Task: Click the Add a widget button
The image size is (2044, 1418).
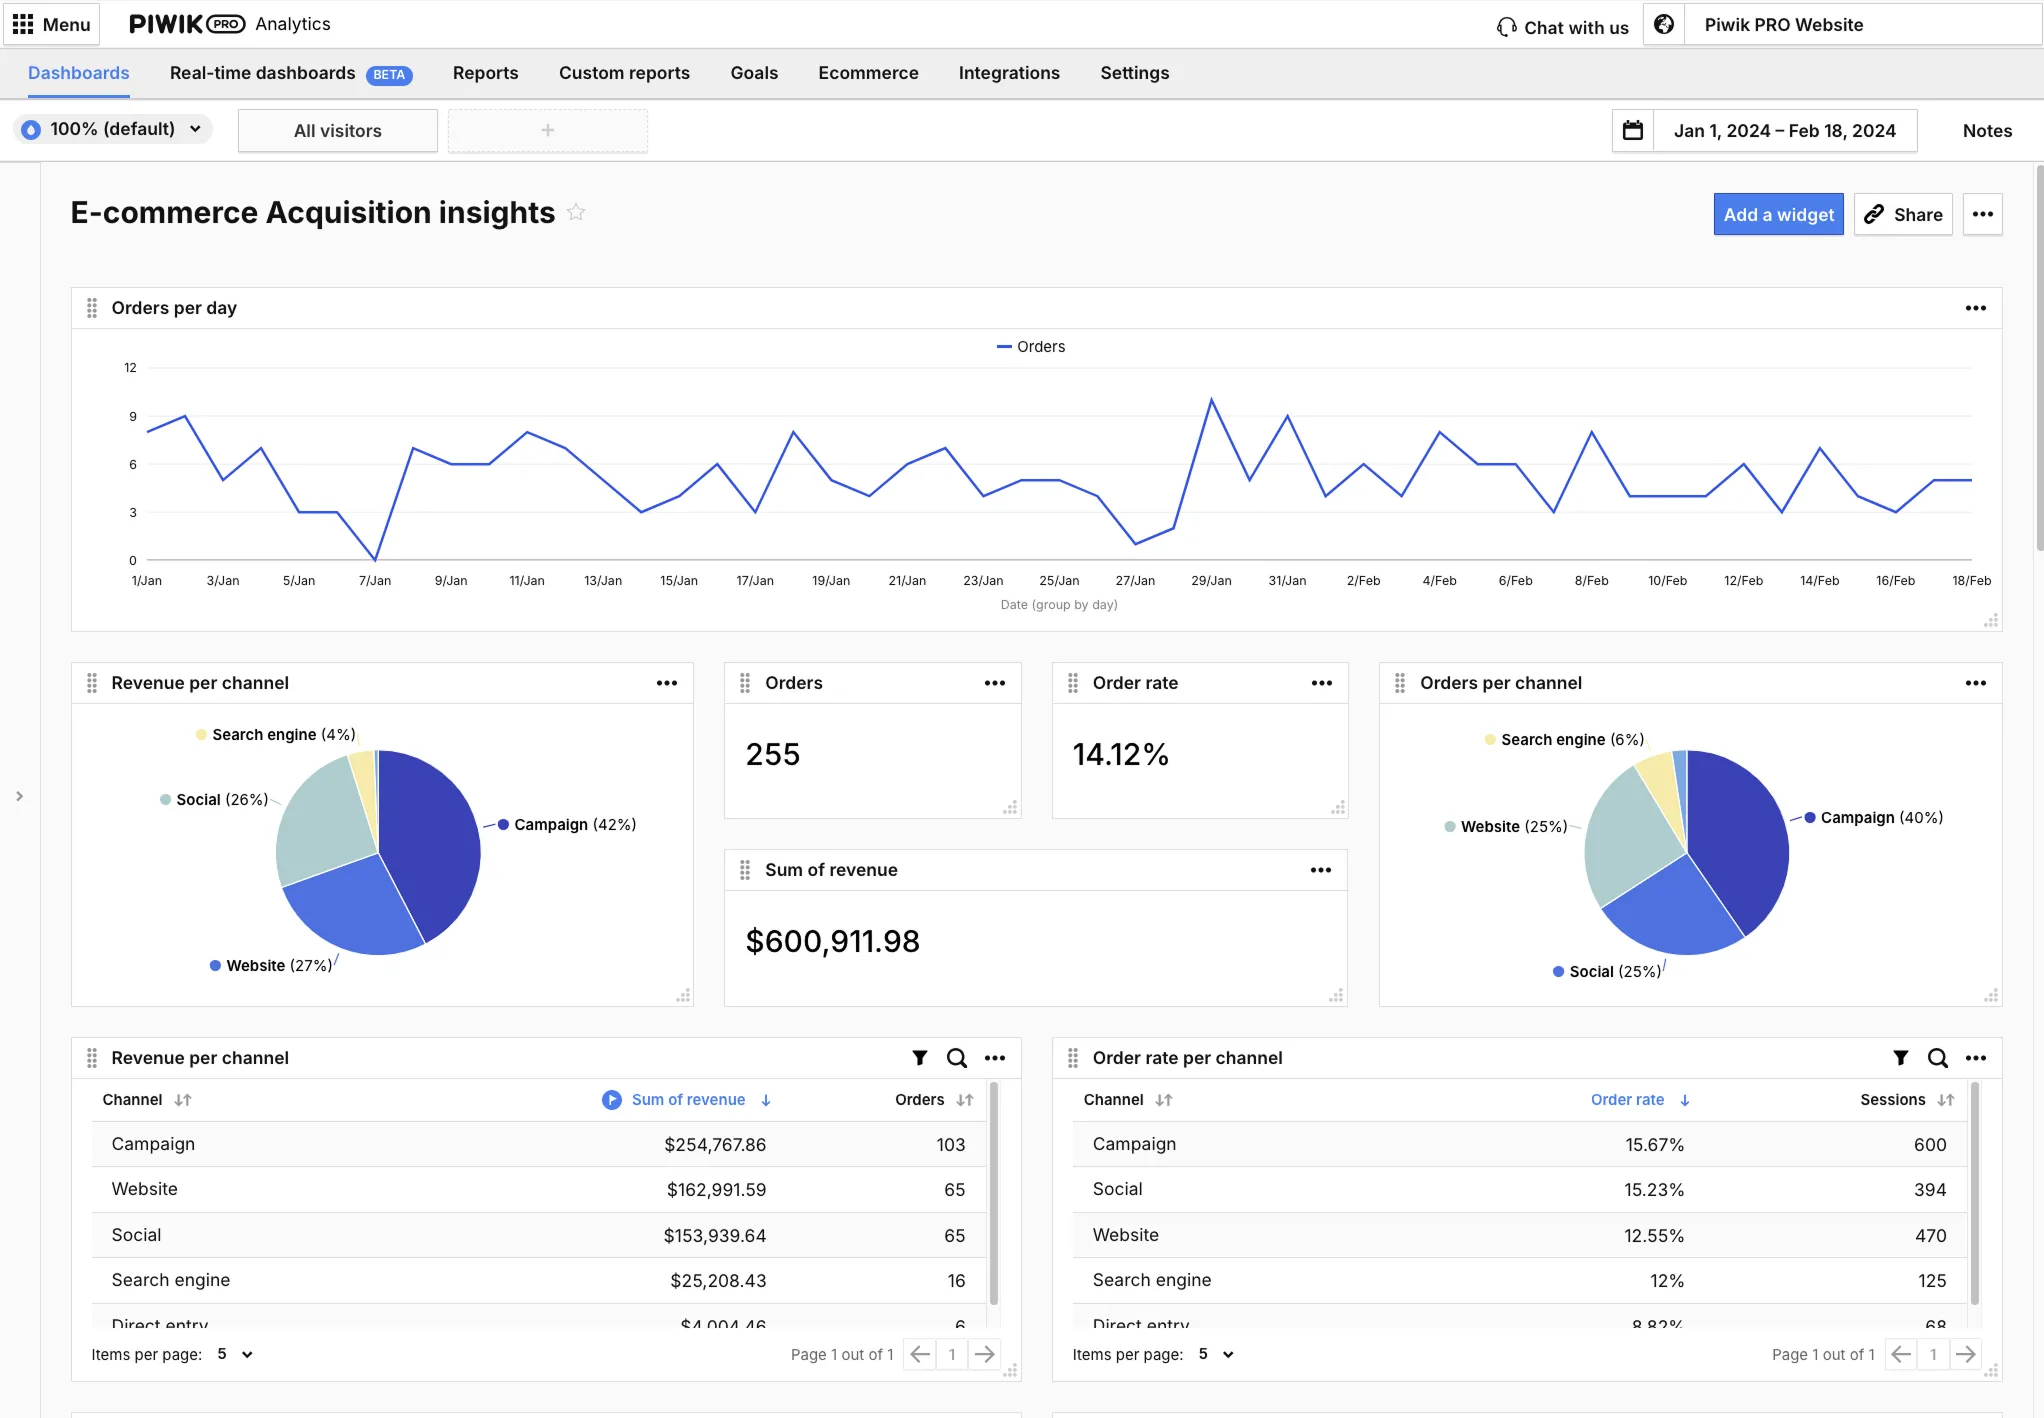Action: tap(1778, 215)
